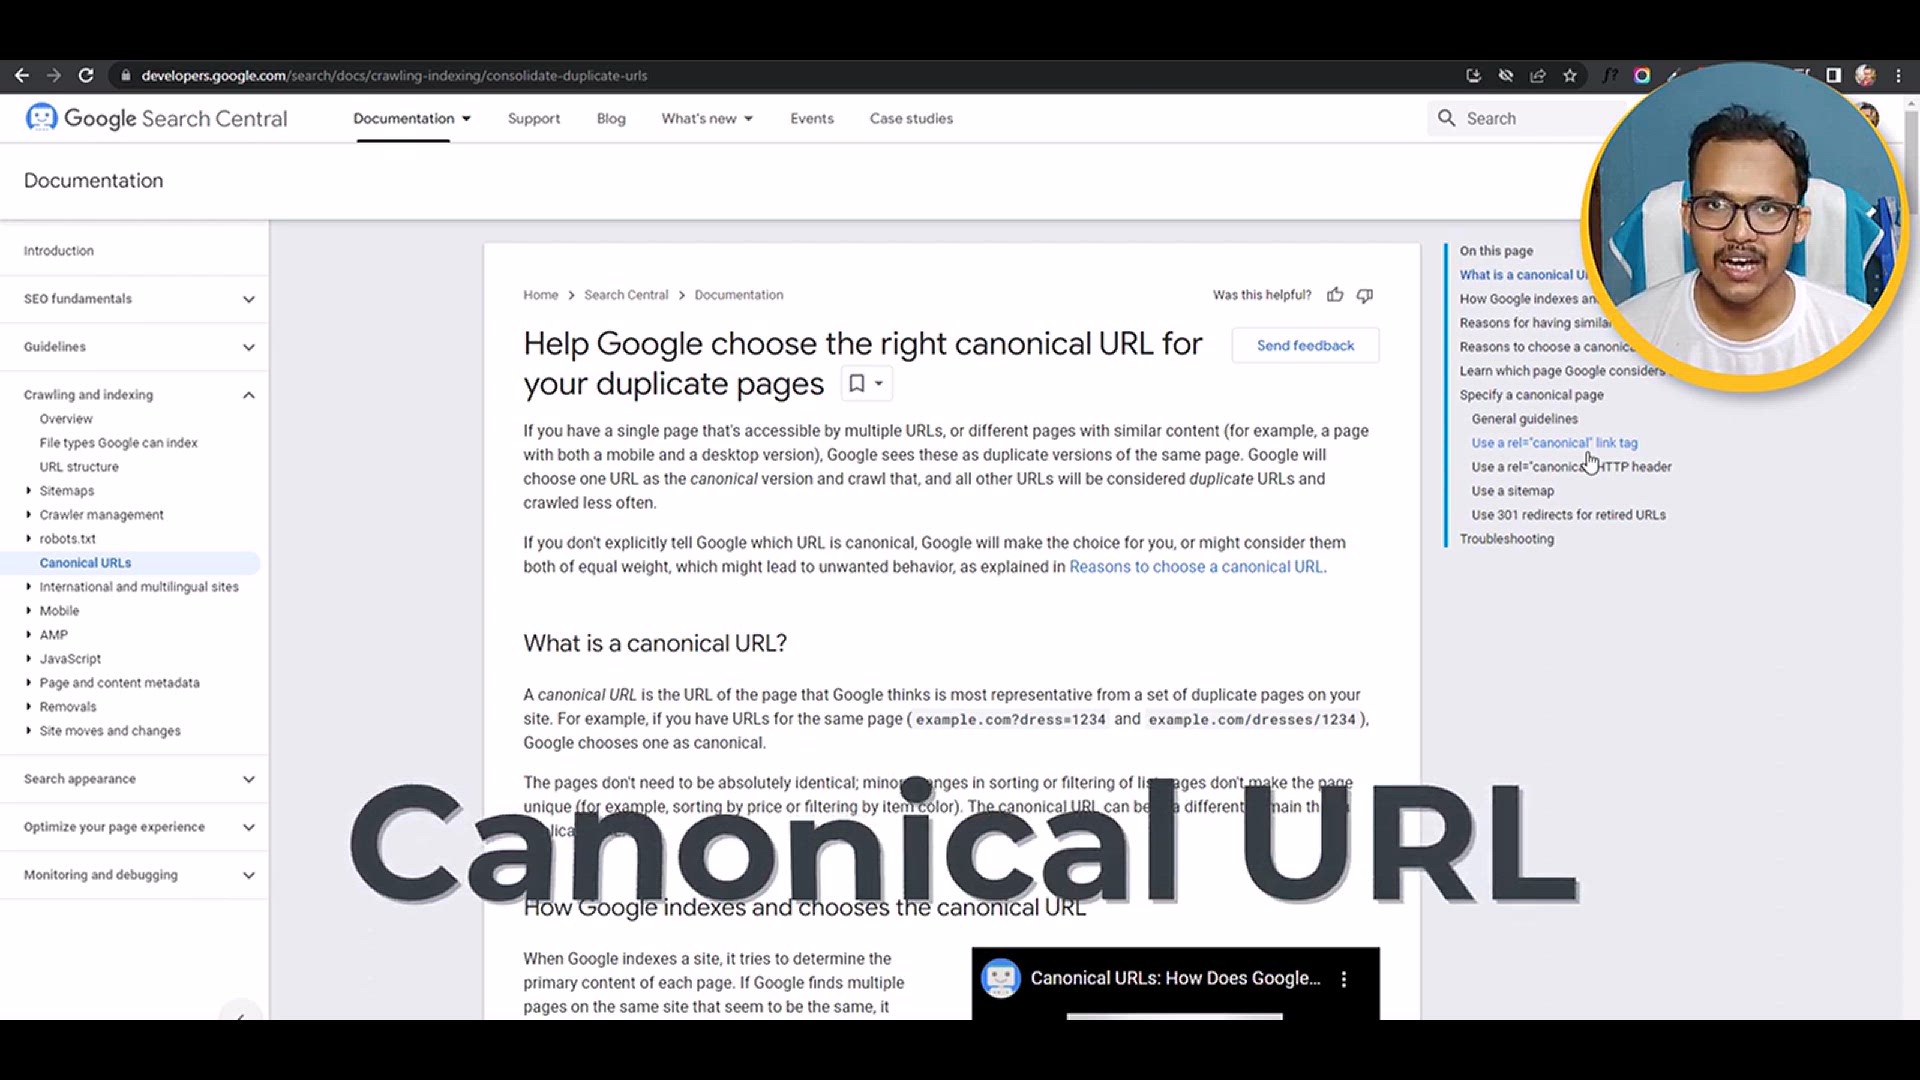Click the thumbs down not helpful icon
This screenshot has height=1080, width=1920.
(1365, 295)
